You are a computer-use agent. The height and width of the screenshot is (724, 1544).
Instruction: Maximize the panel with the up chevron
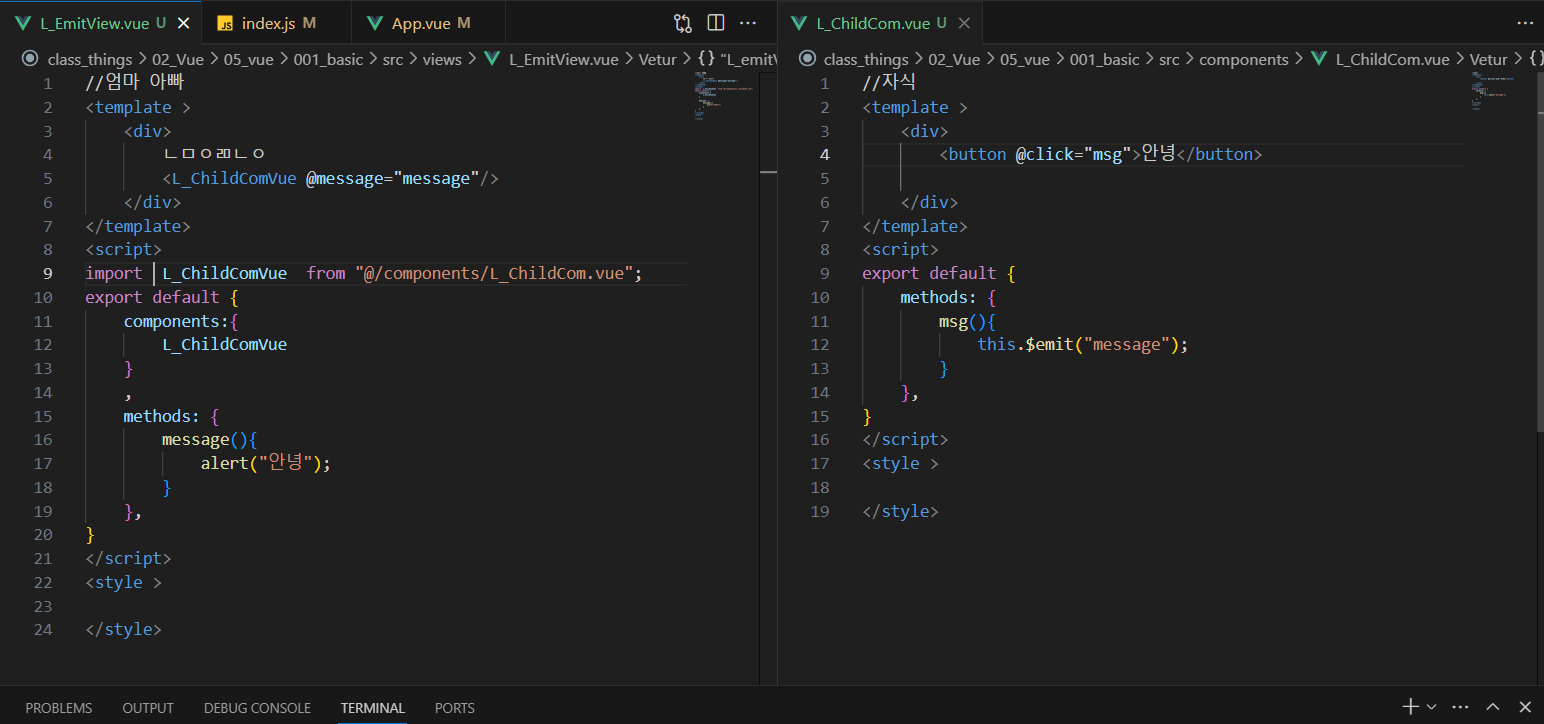tap(1493, 707)
